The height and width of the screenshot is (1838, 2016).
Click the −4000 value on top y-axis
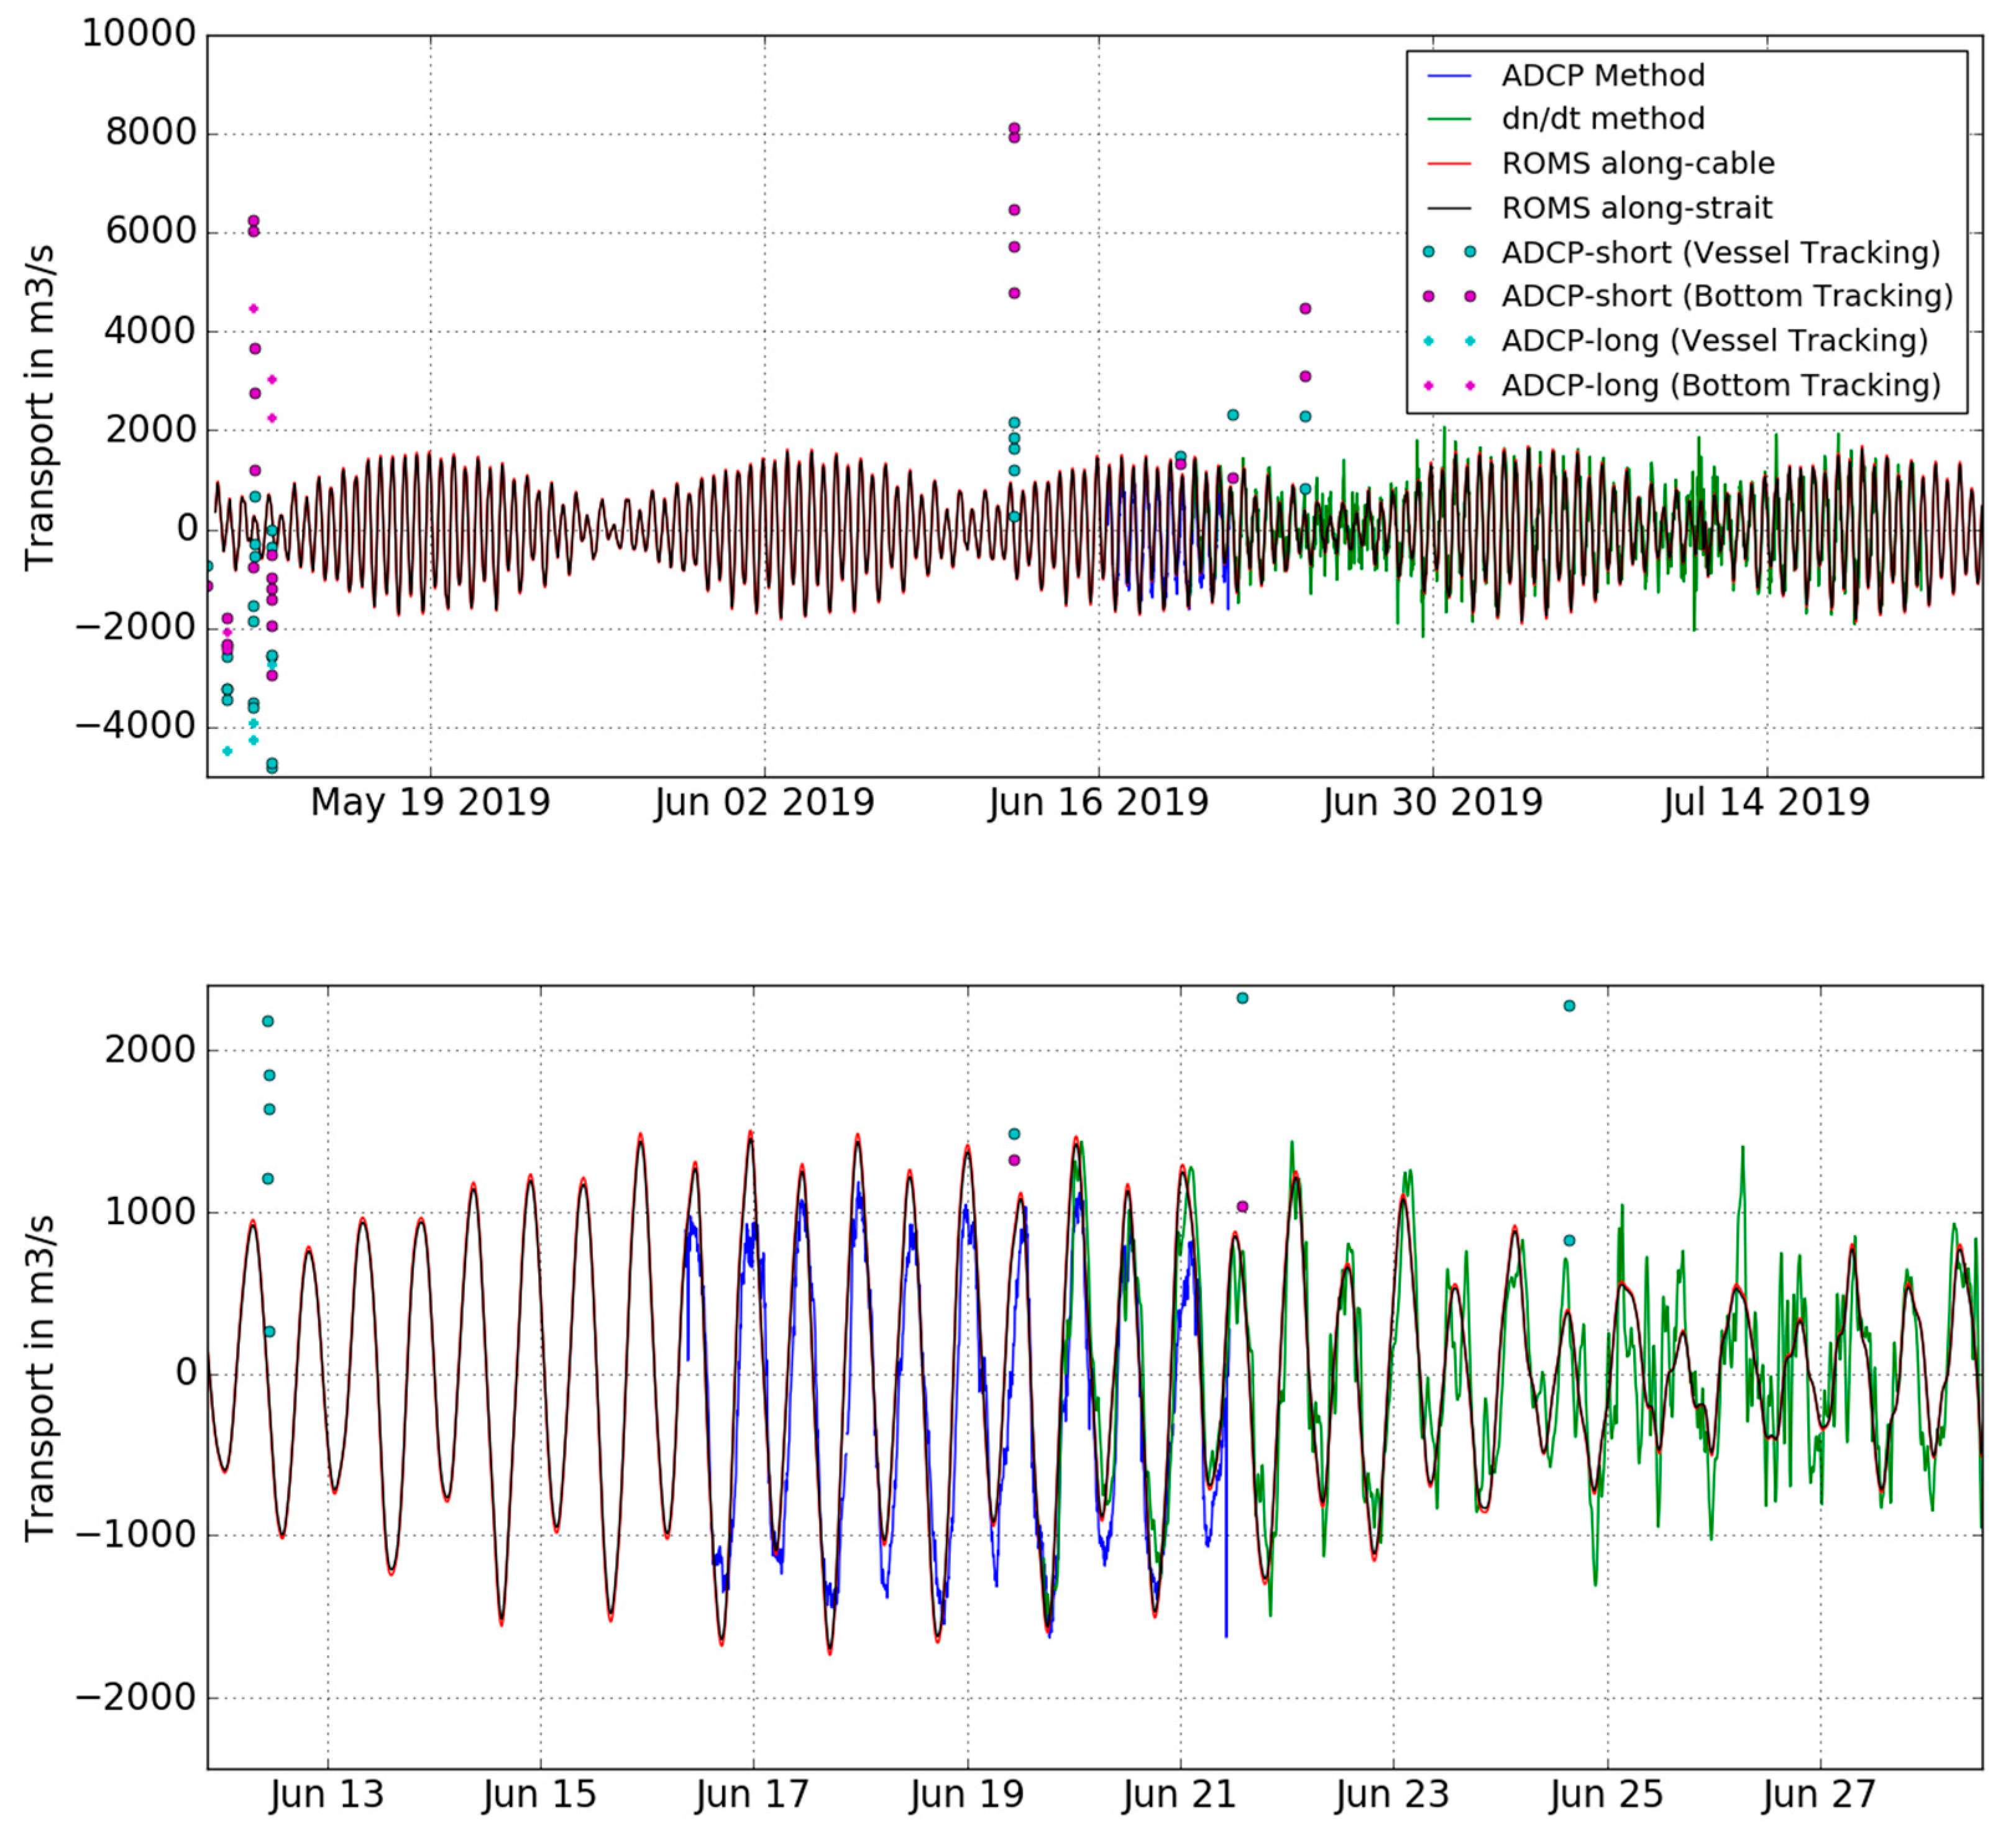pos(136,727)
